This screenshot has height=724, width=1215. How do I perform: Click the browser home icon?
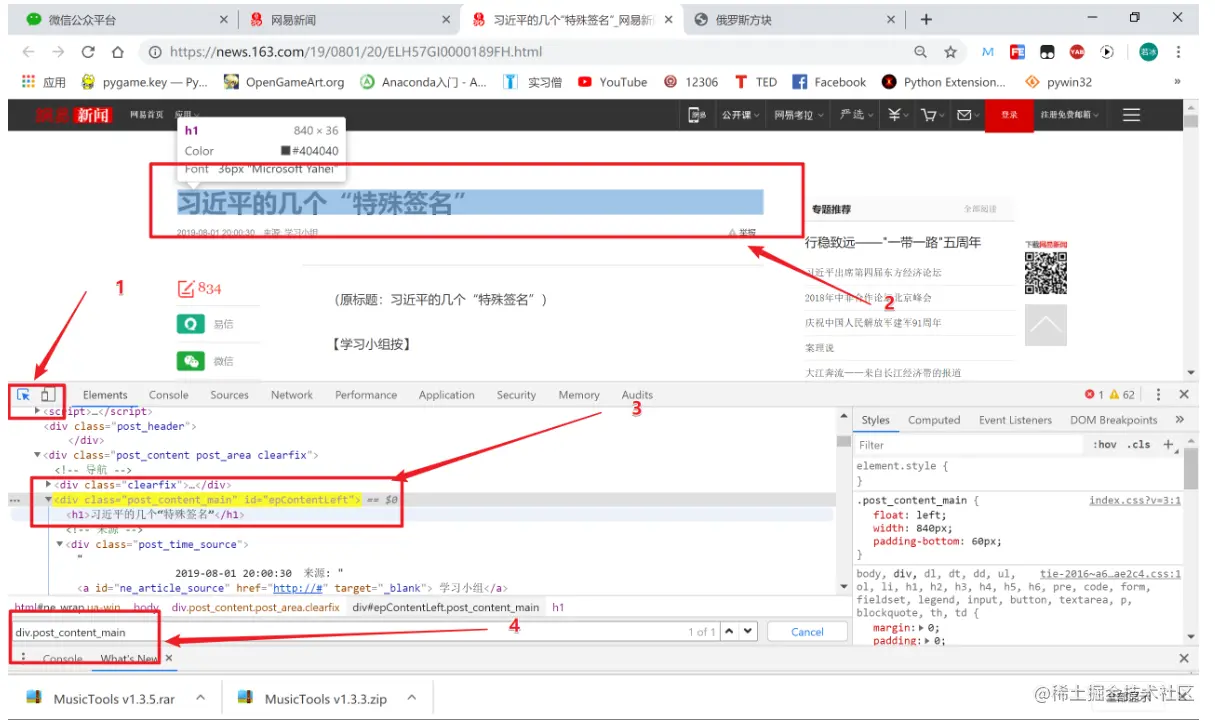pos(117,52)
